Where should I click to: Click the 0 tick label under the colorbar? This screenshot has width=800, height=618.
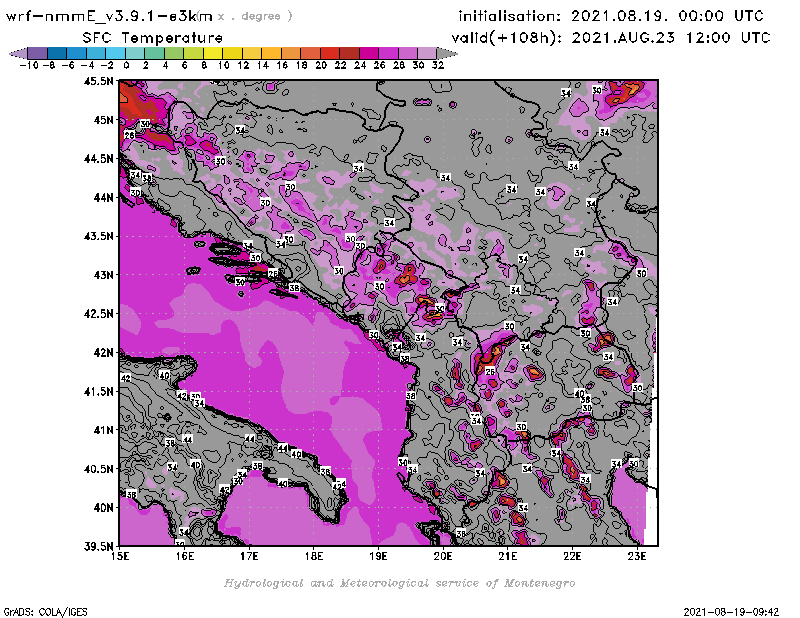126,66
